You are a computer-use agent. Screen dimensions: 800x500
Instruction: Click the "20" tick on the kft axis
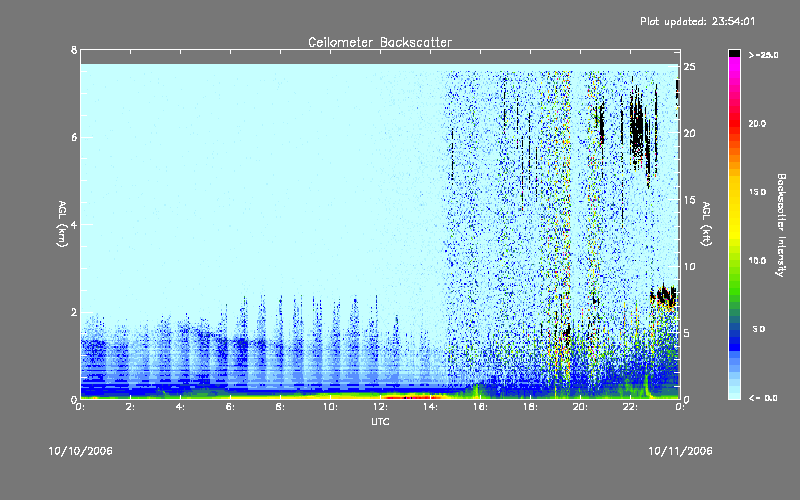tap(689, 133)
